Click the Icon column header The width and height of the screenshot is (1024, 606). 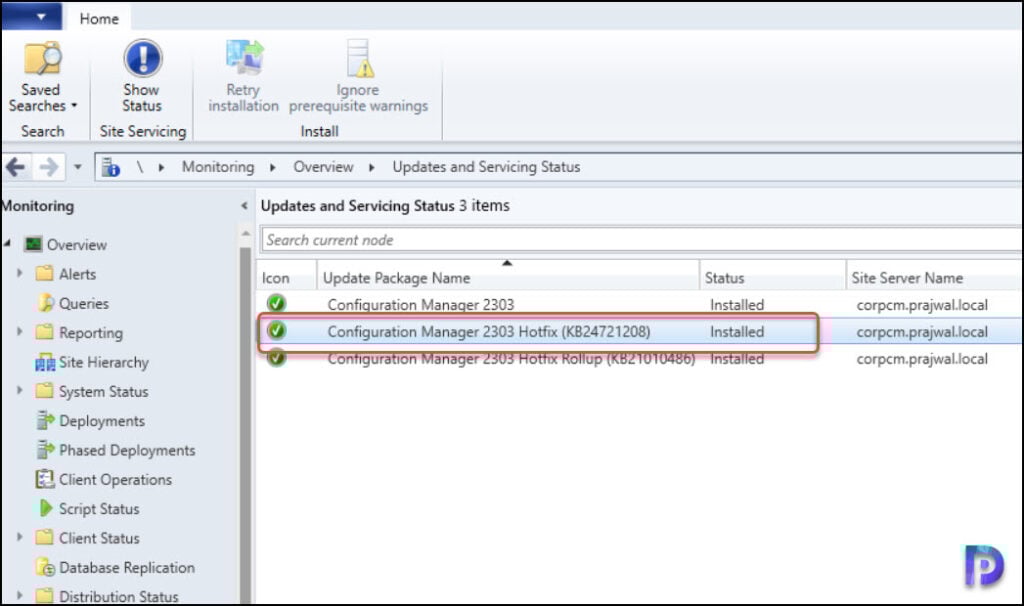tap(286, 278)
